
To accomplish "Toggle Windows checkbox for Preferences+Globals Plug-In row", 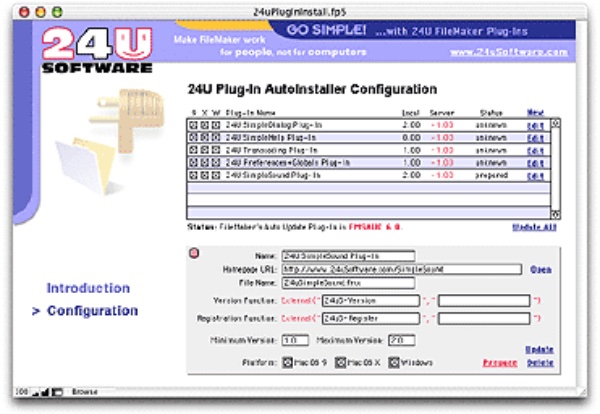I will click(x=216, y=163).
